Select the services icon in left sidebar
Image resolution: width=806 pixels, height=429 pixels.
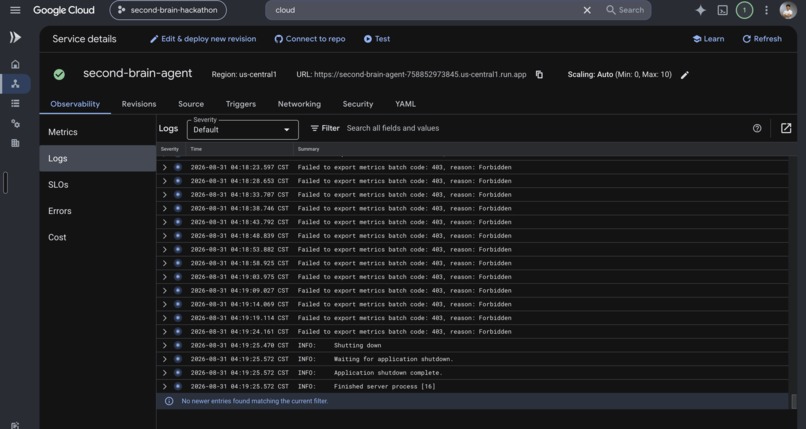[15, 84]
